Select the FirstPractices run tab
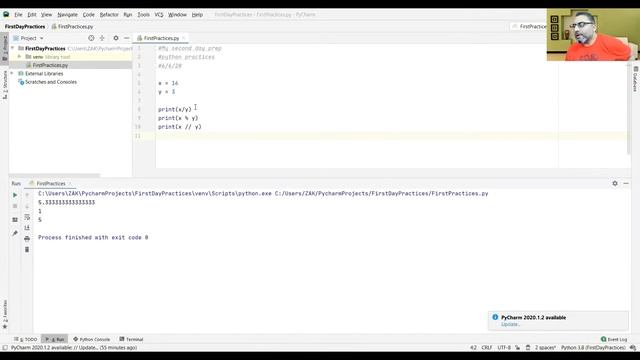The height and width of the screenshot is (360, 640). [51, 184]
